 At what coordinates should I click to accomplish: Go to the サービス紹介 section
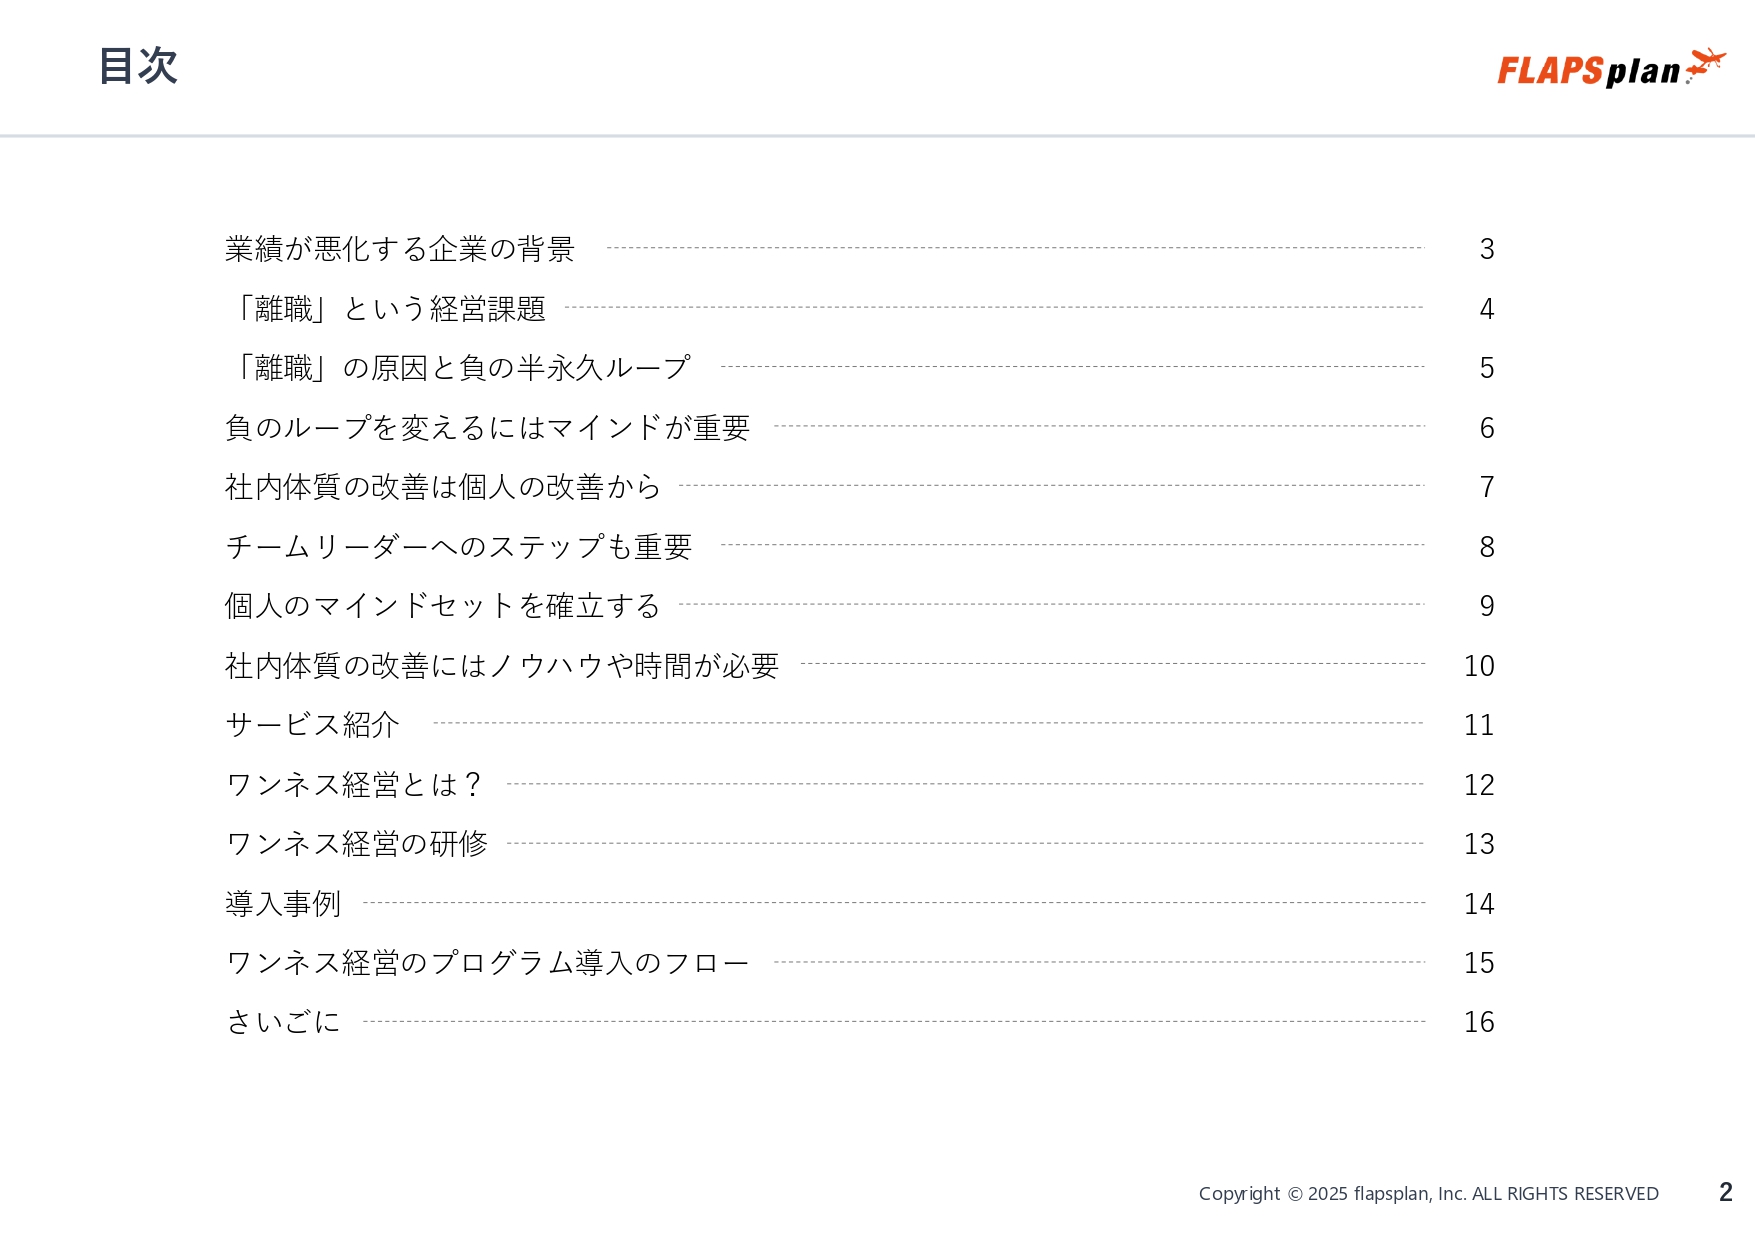tap(313, 725)
